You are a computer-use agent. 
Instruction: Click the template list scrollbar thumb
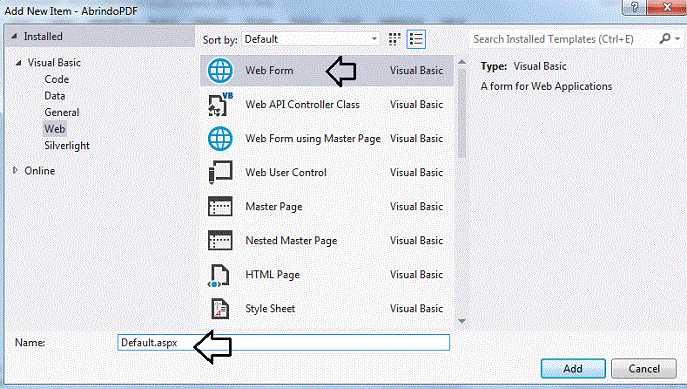(x=462, y=113)
